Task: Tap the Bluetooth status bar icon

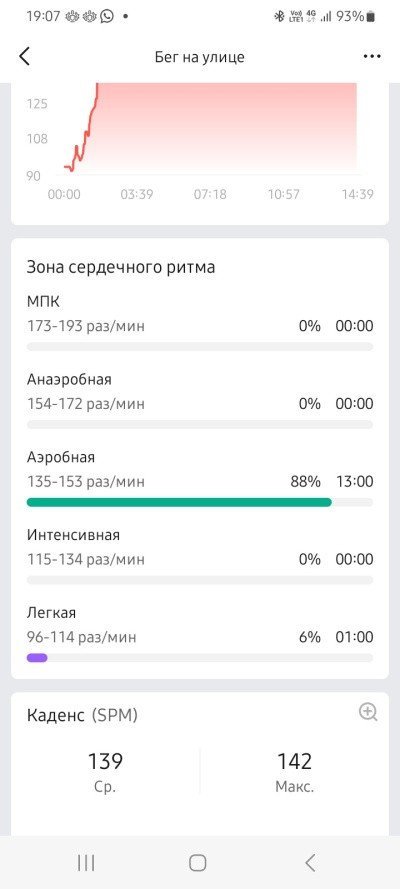Action: 279,16
